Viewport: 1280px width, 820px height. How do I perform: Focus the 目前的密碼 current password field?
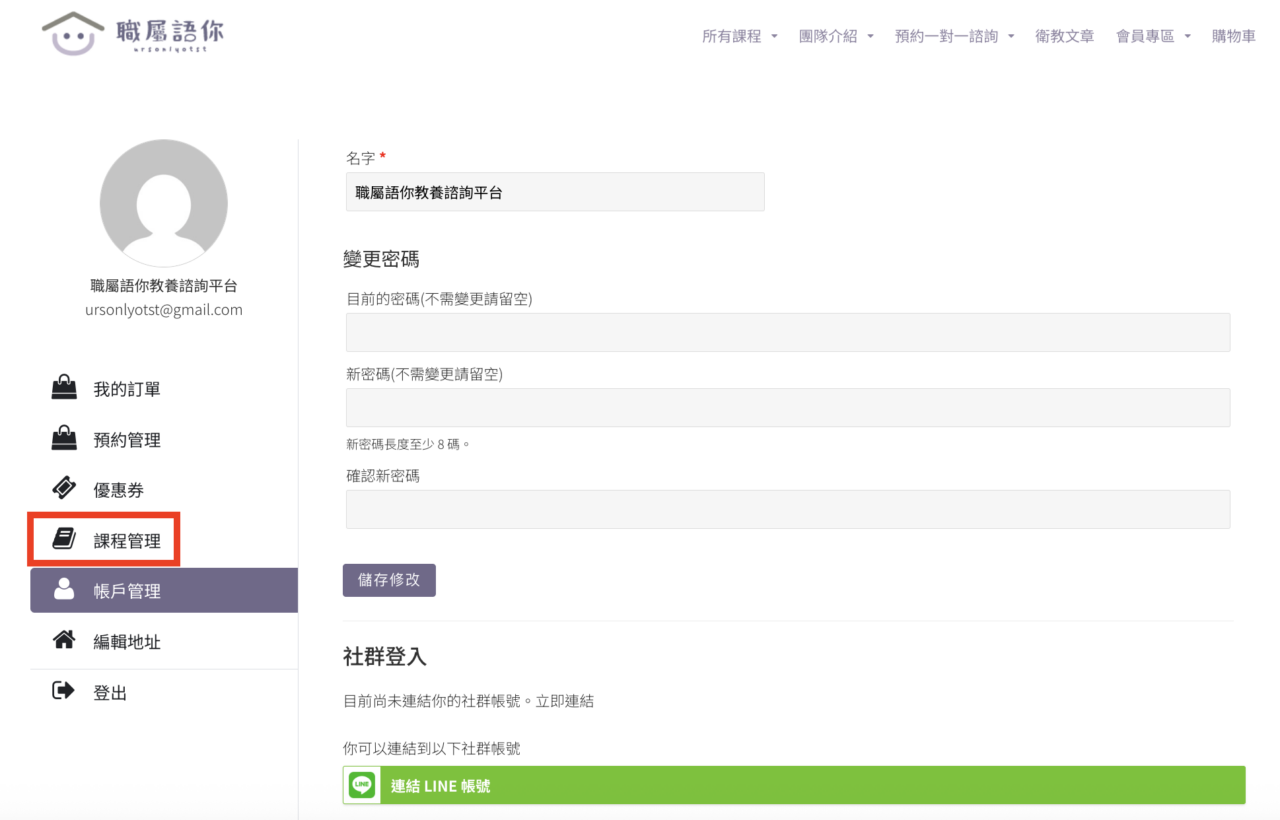coord(787,332)
